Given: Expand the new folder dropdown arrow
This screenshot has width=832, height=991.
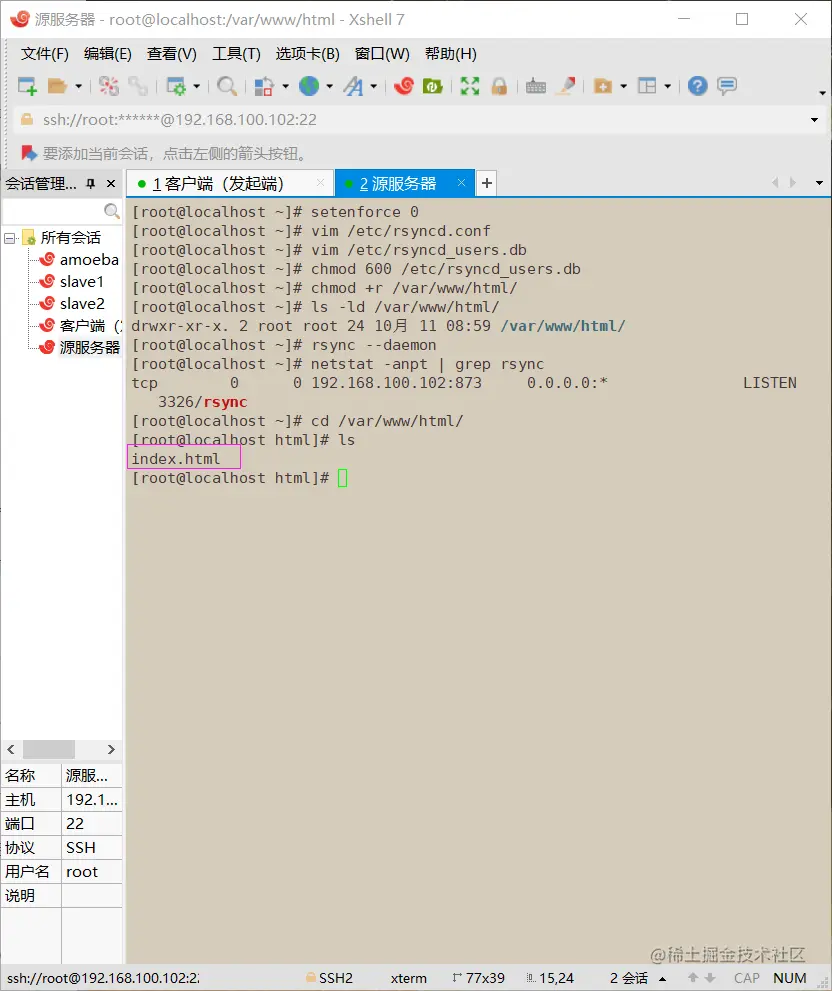Looking at the screenshot, I should [623, 86].
